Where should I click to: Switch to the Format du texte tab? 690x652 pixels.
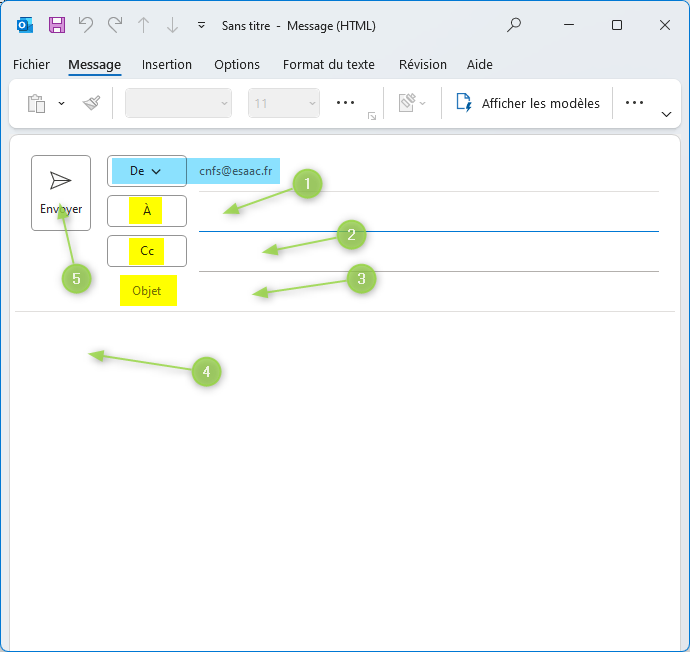click(x=328, y=65)
